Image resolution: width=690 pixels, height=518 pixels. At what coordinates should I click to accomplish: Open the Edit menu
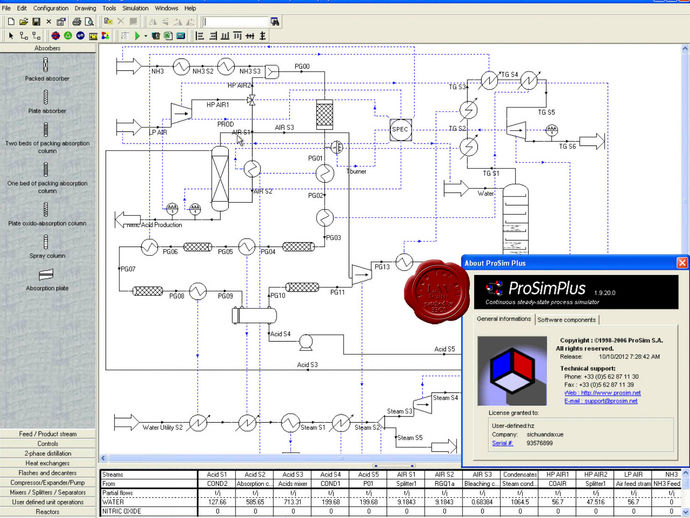click(22, 8)
